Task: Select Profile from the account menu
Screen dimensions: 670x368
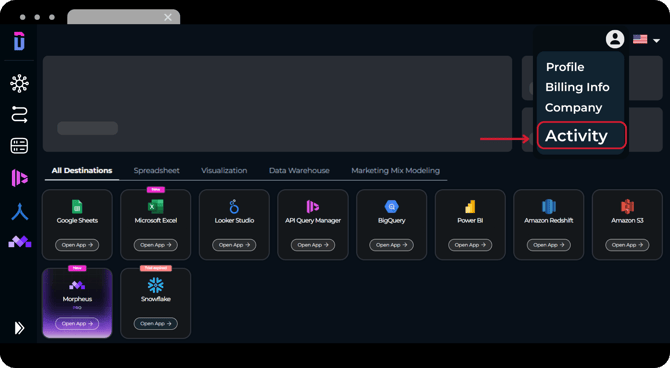Action: 565,67
